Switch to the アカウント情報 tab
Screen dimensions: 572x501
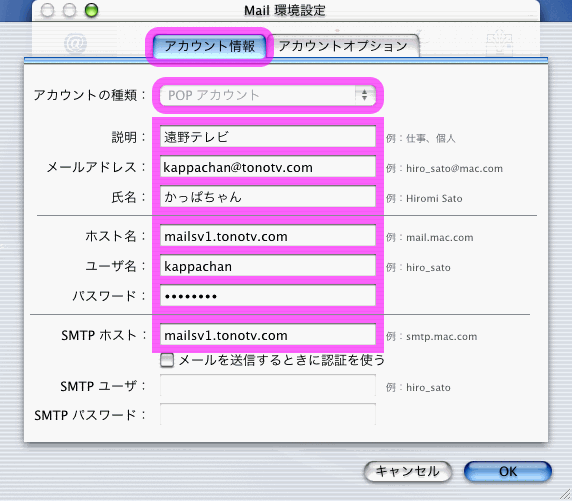pyautogui.click(x=209, y=46)
